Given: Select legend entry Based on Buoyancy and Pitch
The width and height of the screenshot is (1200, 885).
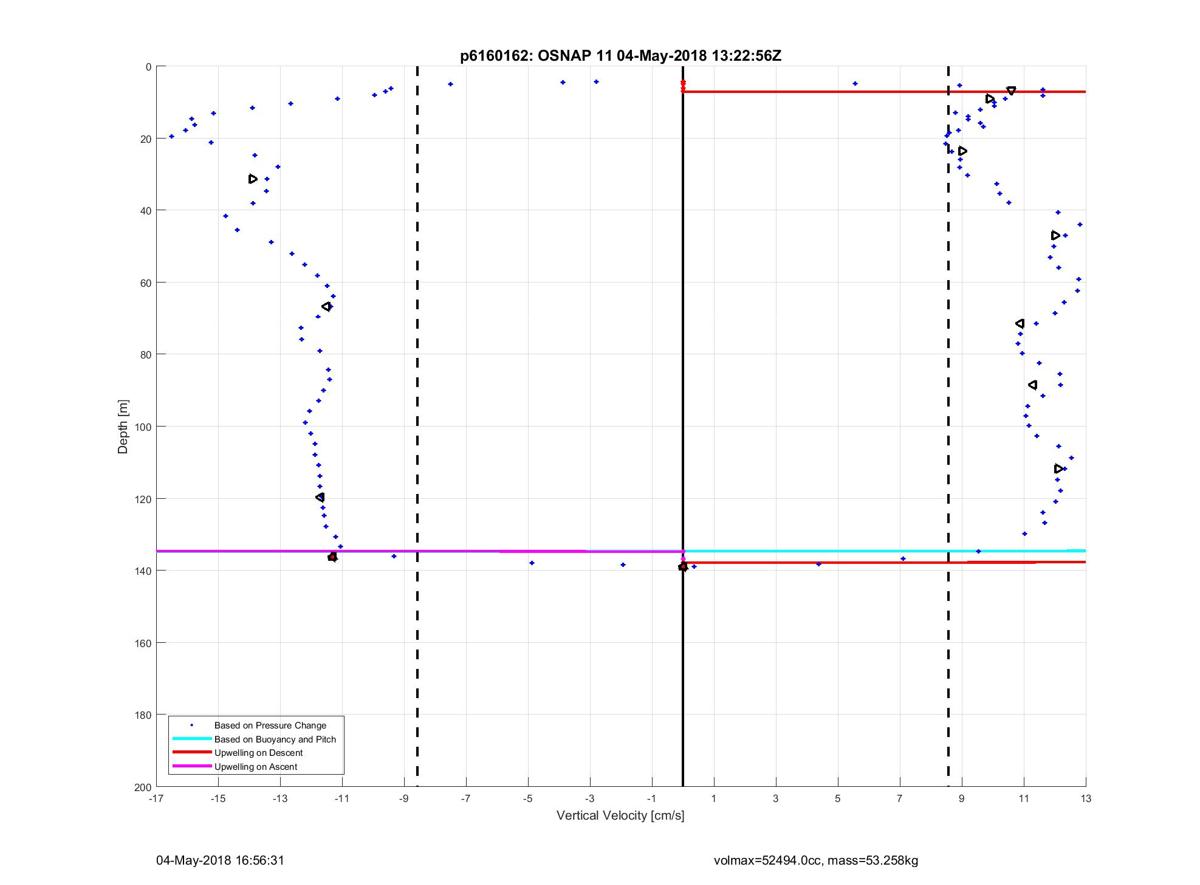Looking at the screenshot, I should pyautogui.click(x=276, y=739).
